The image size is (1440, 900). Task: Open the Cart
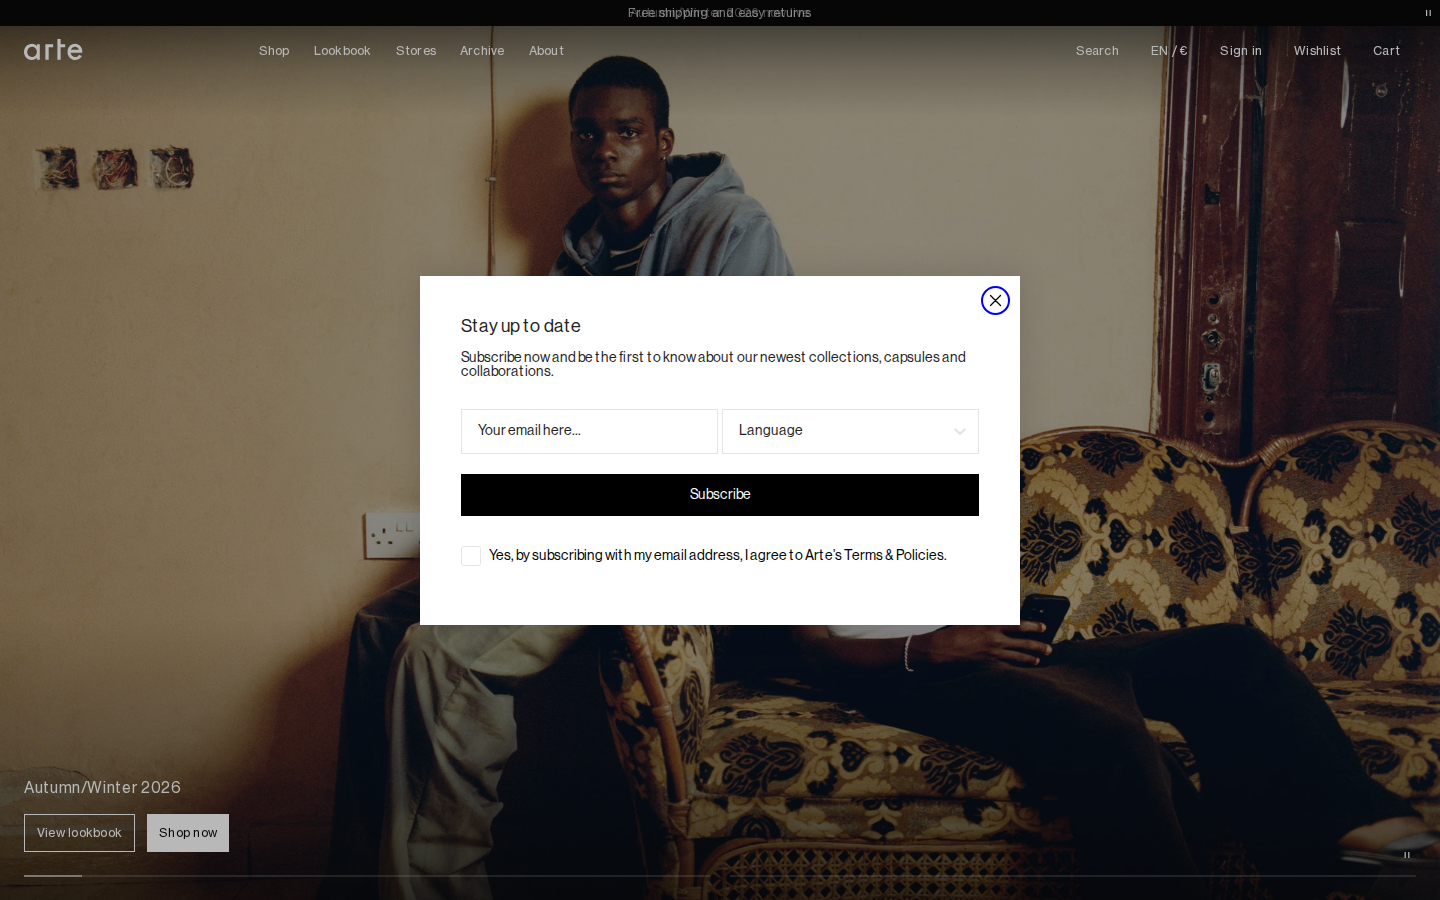1386,51
